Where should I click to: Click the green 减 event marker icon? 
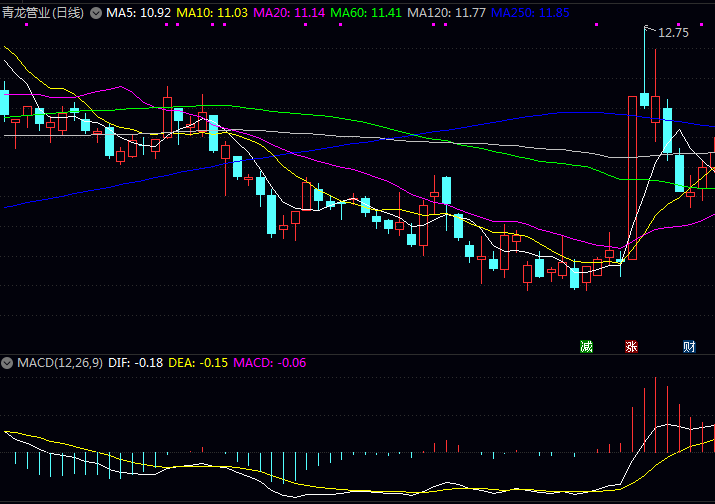pyautogui.click(x=587, y=347)
